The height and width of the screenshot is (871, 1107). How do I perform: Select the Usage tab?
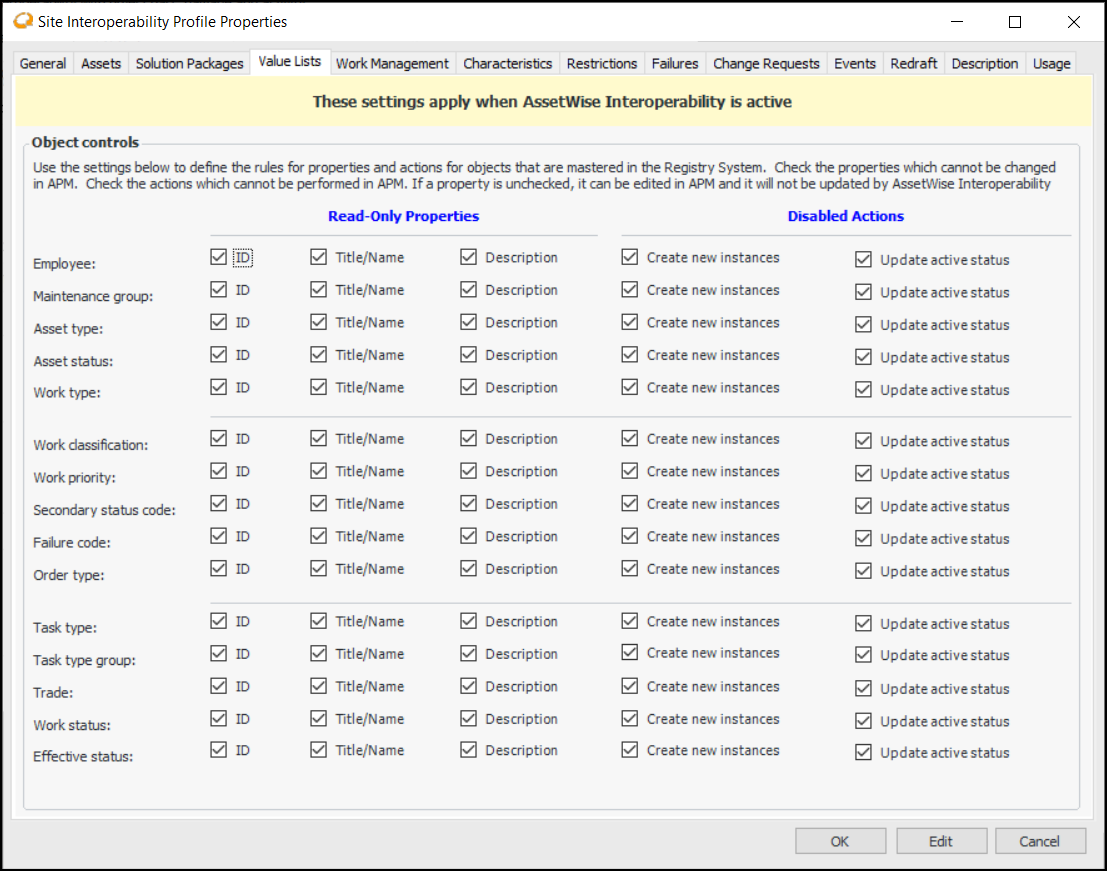(x=1051, y=63)
